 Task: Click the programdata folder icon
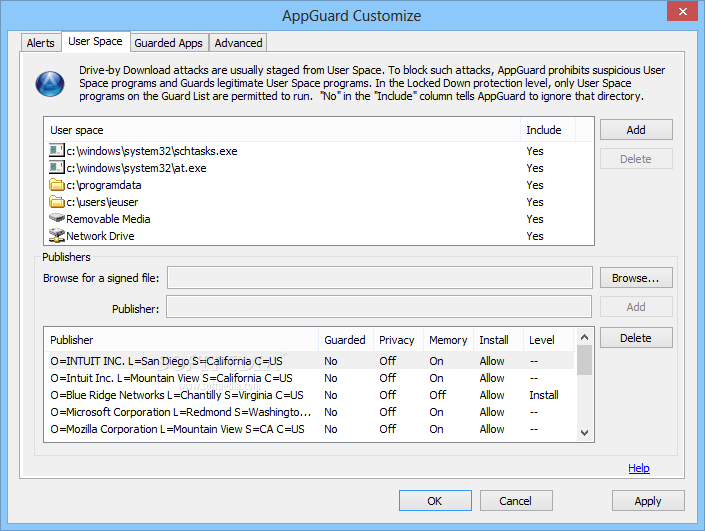click(57, 185)
